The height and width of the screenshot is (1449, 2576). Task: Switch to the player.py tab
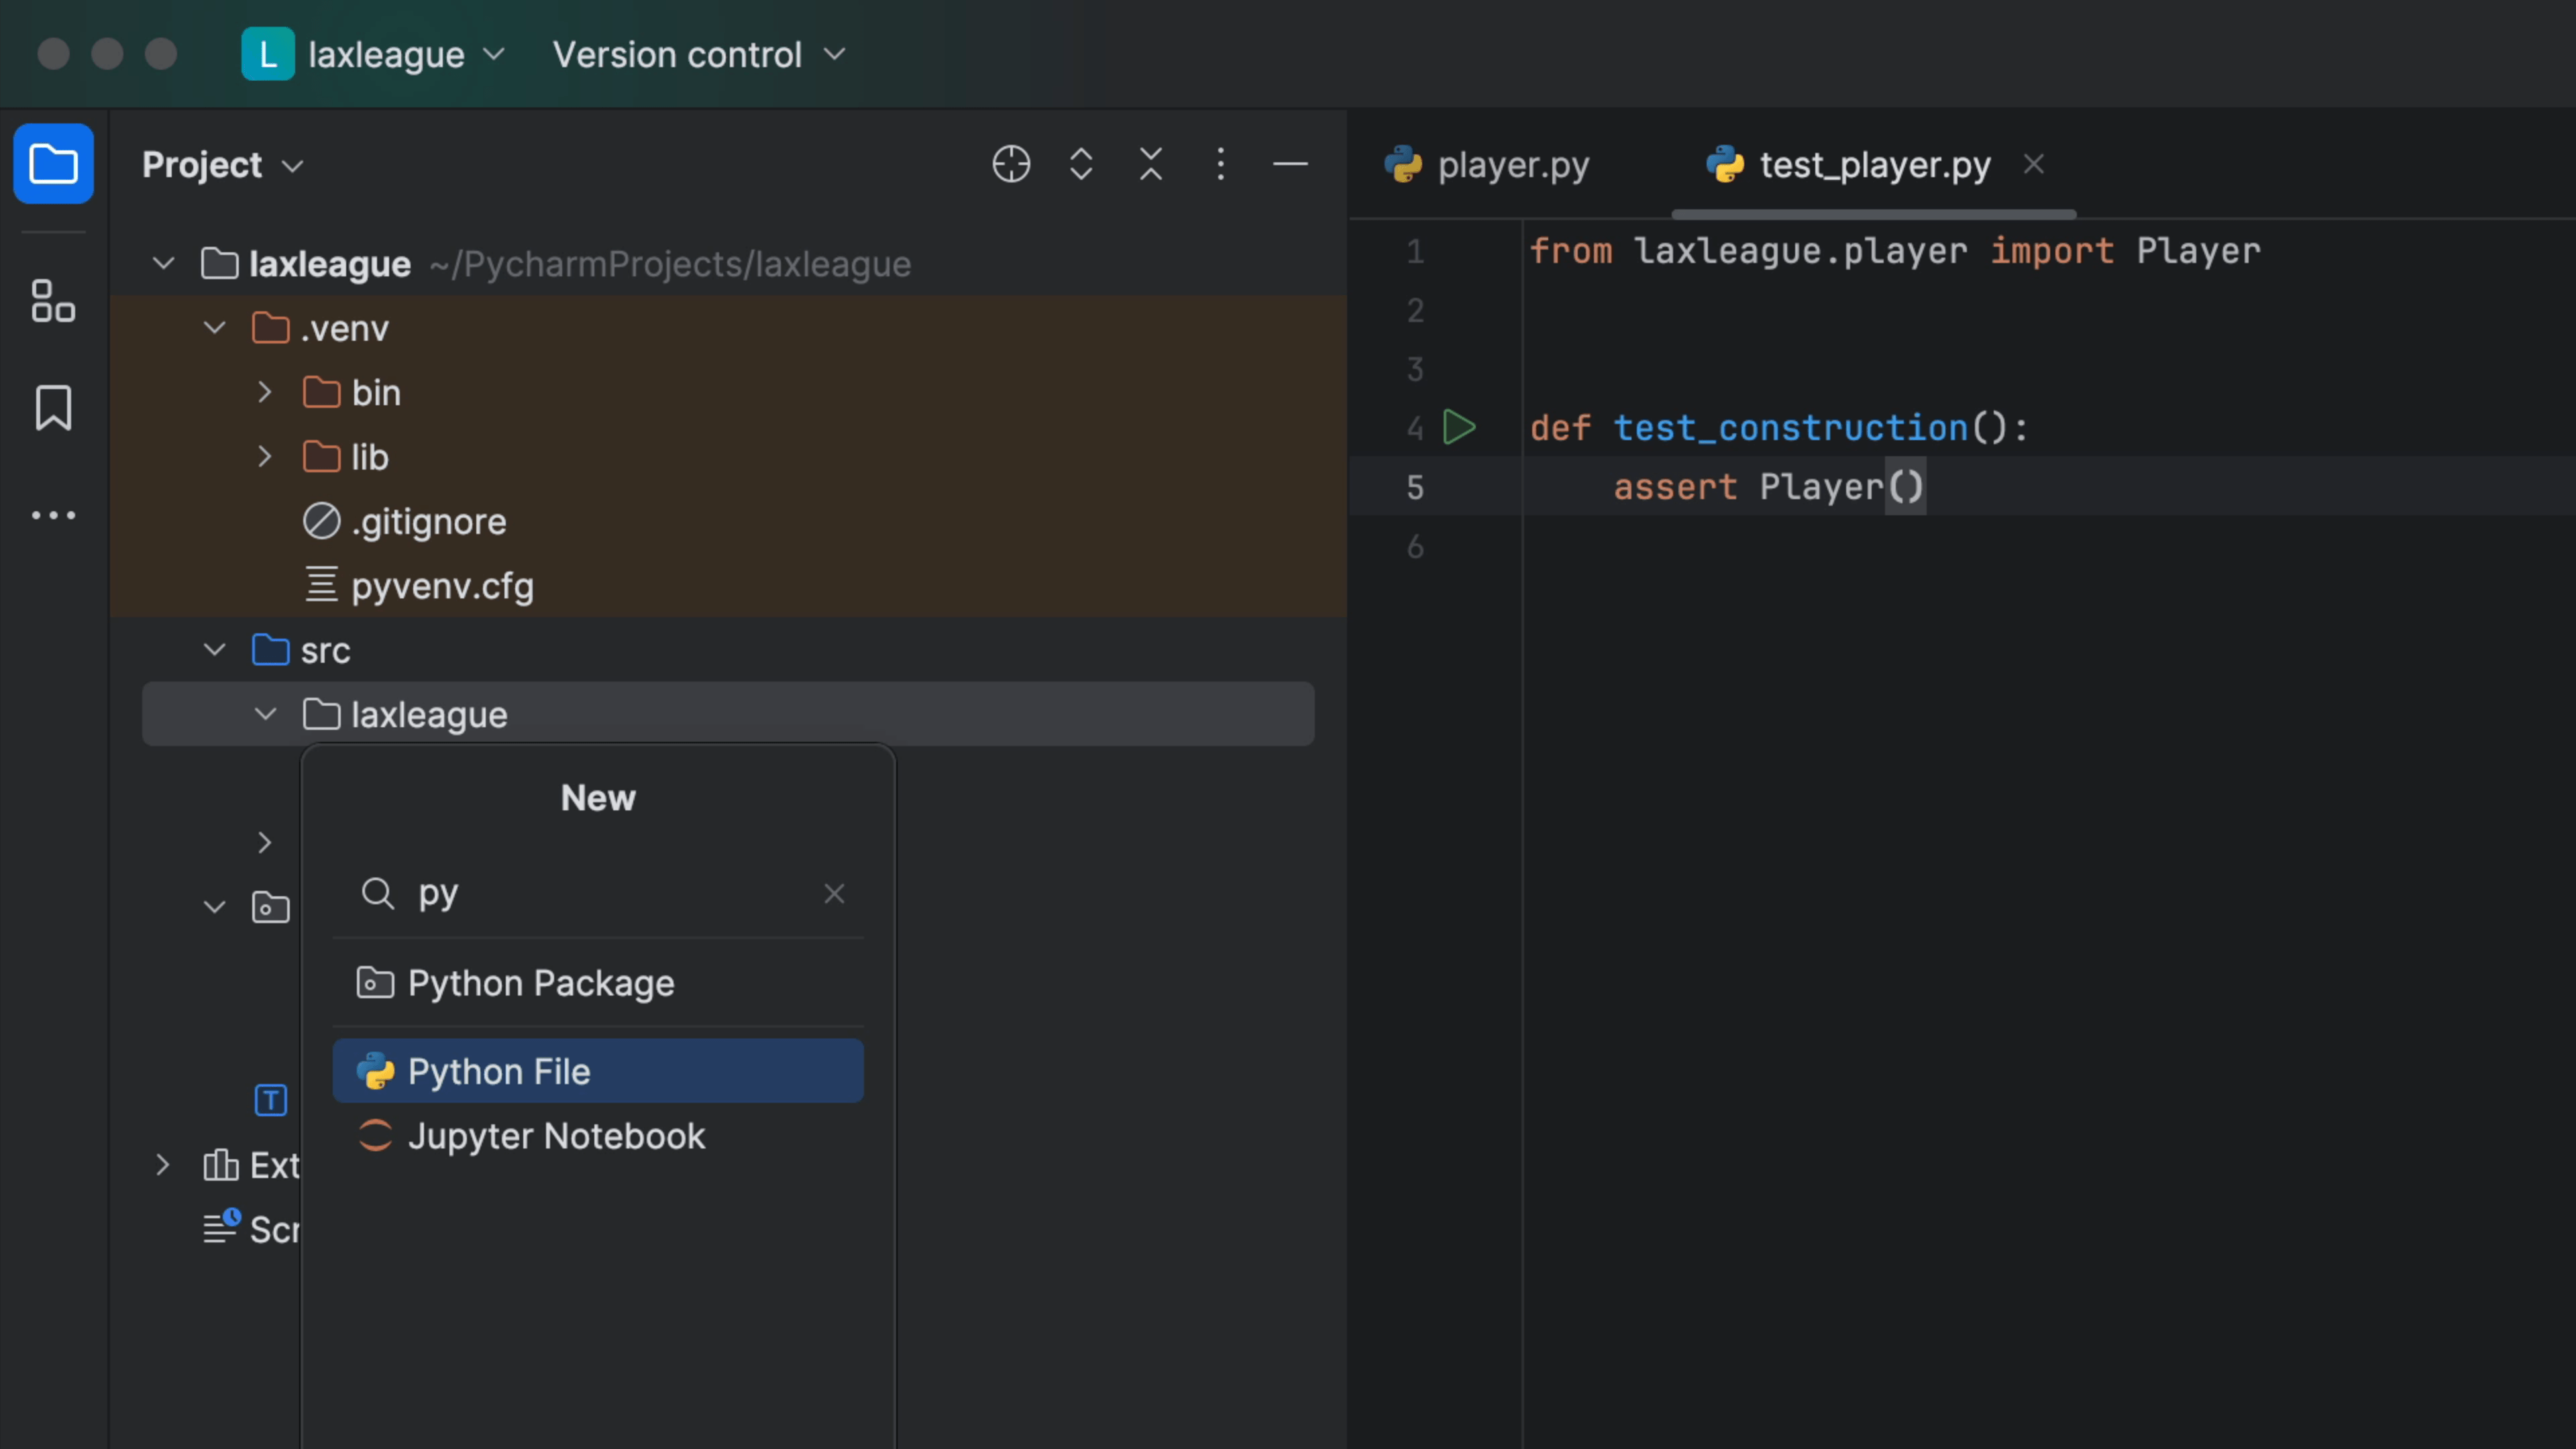[1490, 164]
